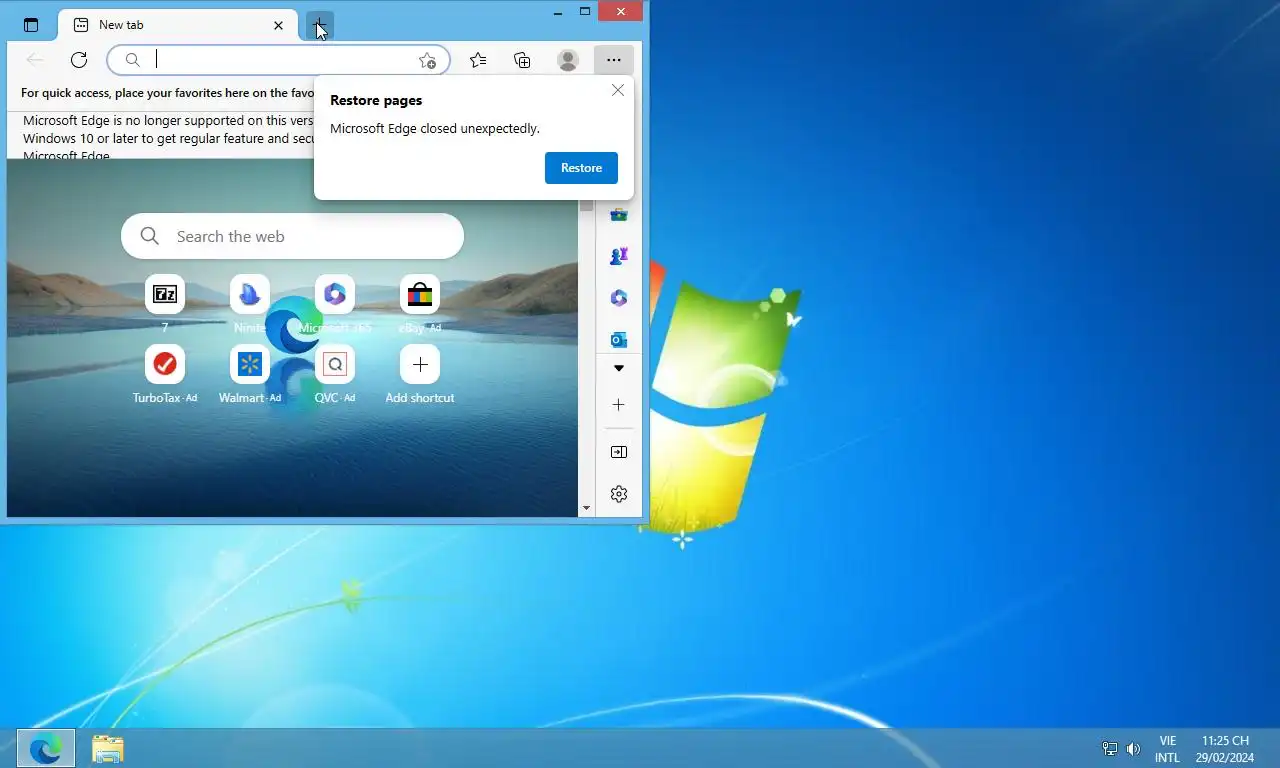This screenshot has width=1280, height=768.
Task: Dismiss the Restore pages popup
Action: point(618,90)
